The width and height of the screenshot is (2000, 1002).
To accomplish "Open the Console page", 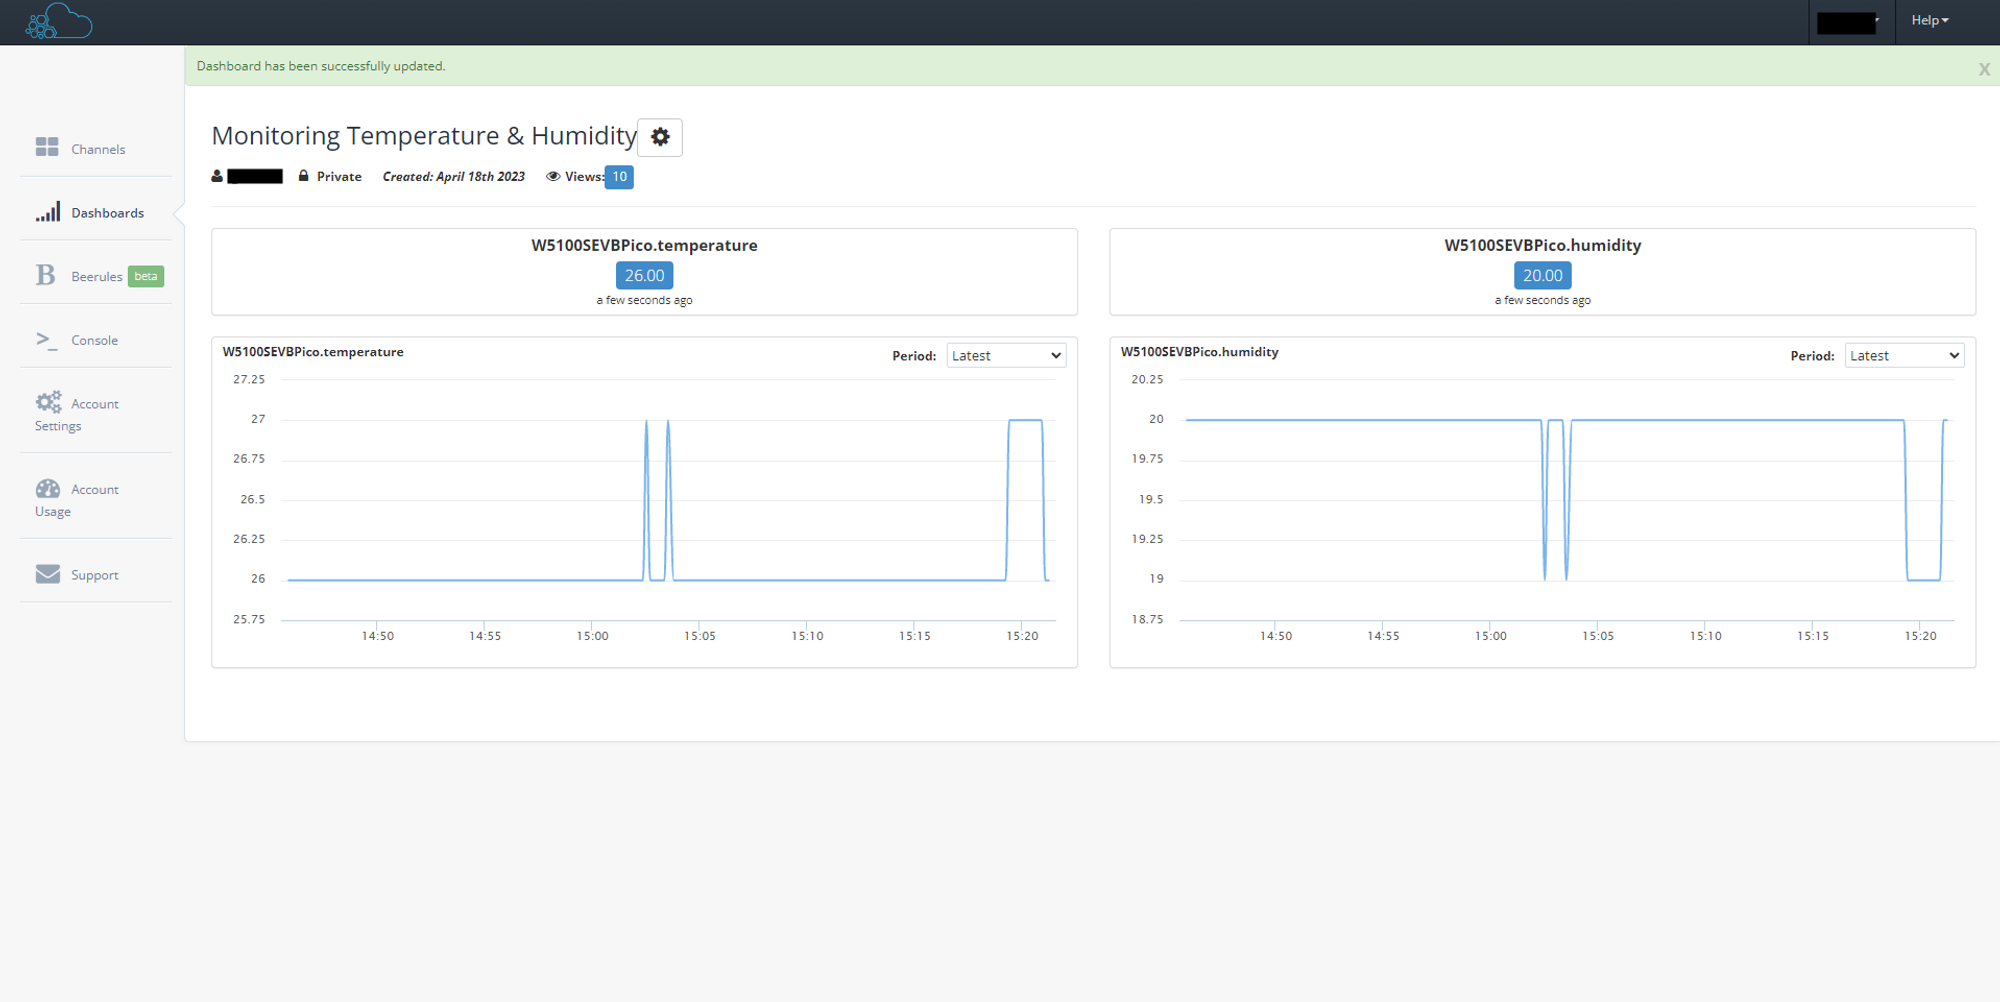I will [96, 340].
